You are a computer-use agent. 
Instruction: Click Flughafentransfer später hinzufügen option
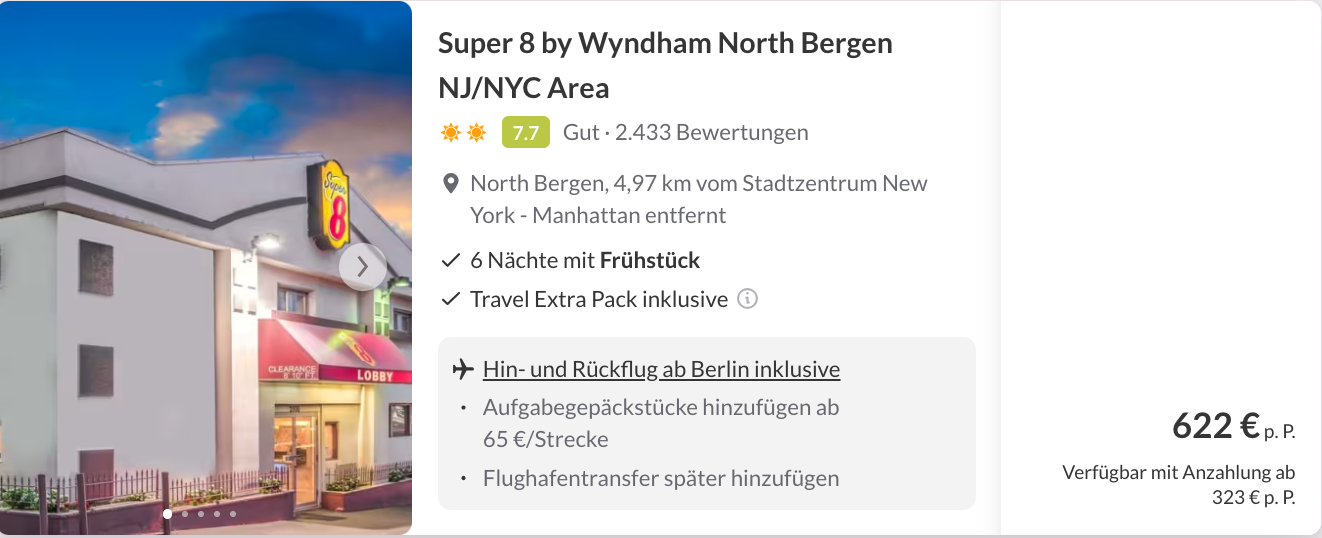[660, 478]
